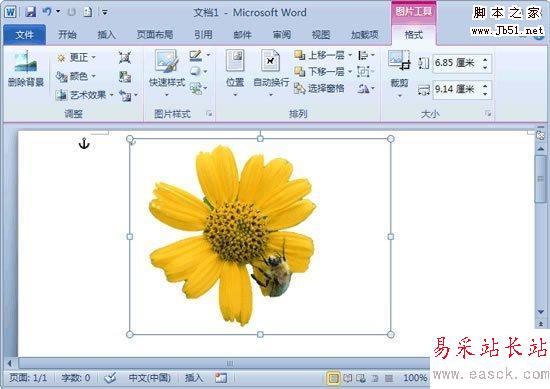Viewport: 550px width, 389px height.
Task: Select the Web Layout view button
Action: tap(361, 378)
